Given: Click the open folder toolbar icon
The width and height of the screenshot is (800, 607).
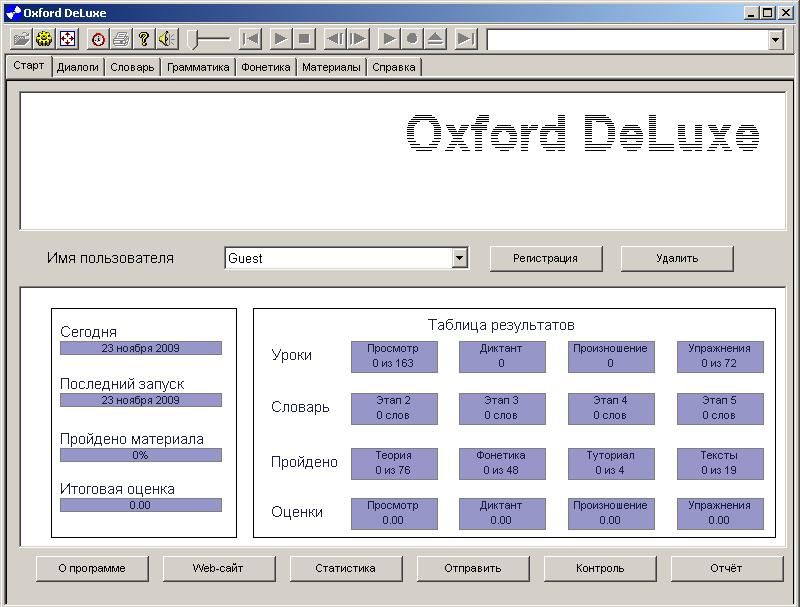Looking at the screenshot, I should pos(20,39).
